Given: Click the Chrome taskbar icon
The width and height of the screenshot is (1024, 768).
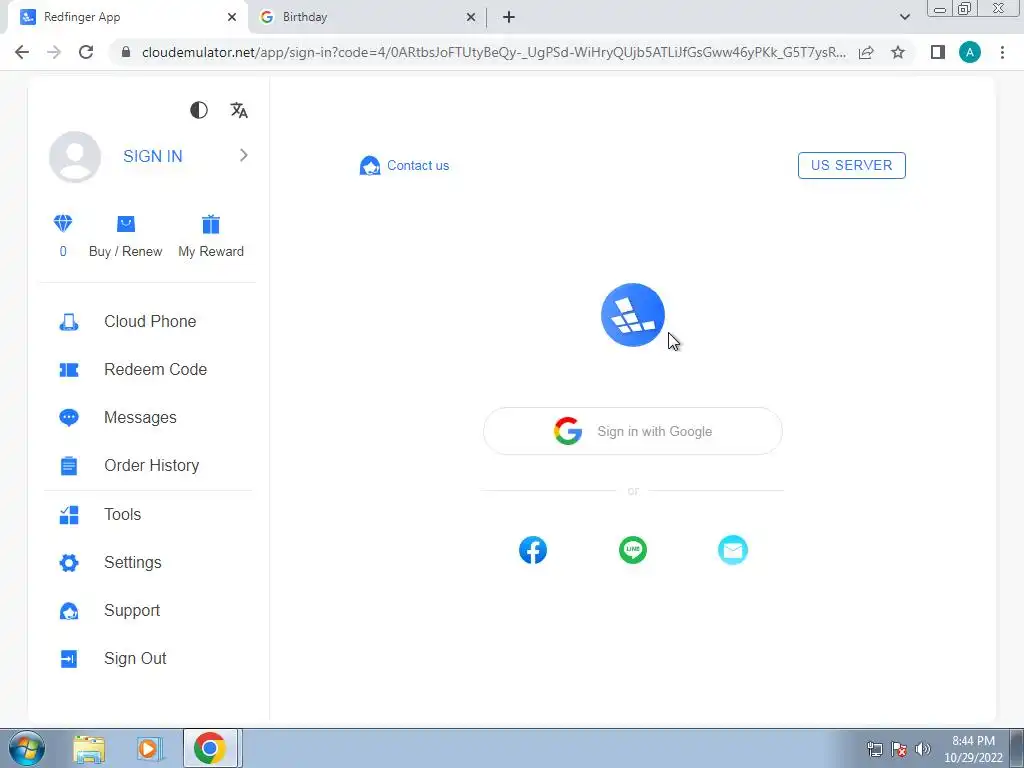Looking at the screenshot, I should (210, 748).
